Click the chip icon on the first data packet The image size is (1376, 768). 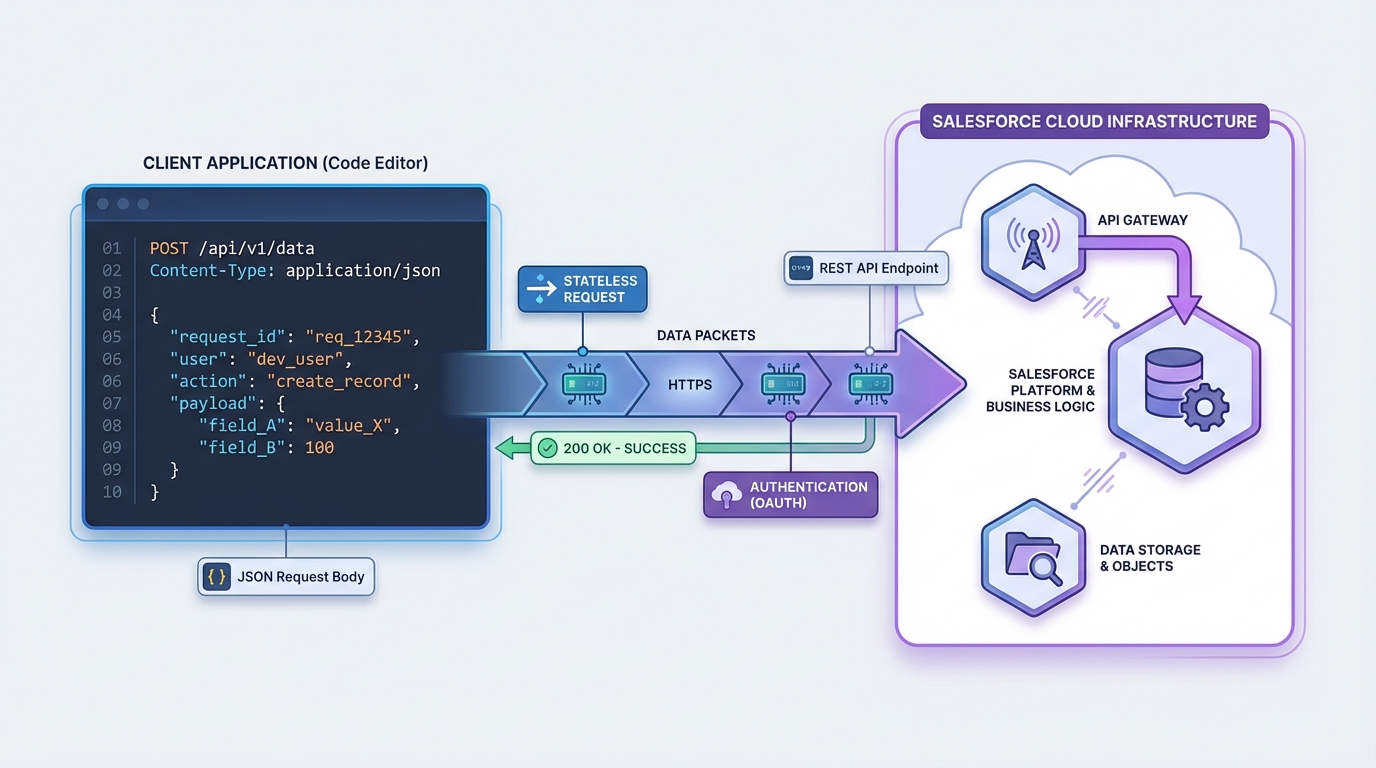(582, 384)
